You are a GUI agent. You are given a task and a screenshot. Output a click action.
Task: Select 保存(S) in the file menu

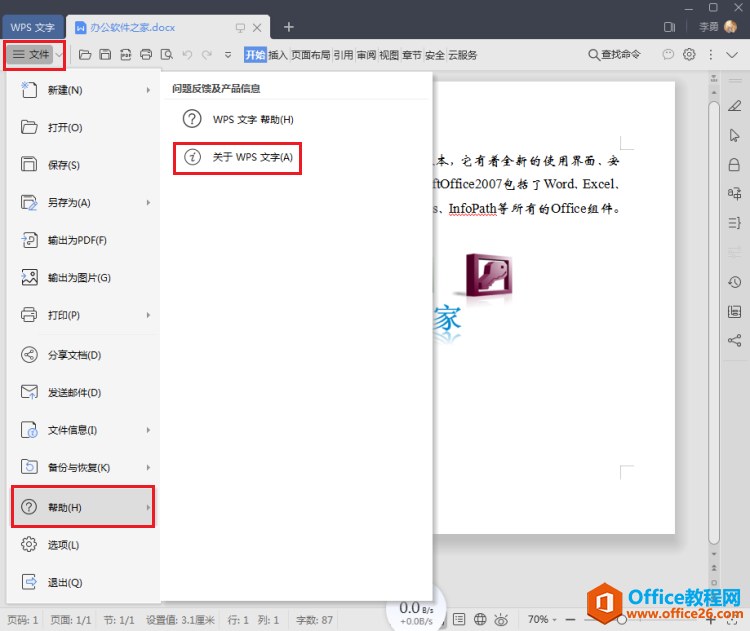[83, 165]
